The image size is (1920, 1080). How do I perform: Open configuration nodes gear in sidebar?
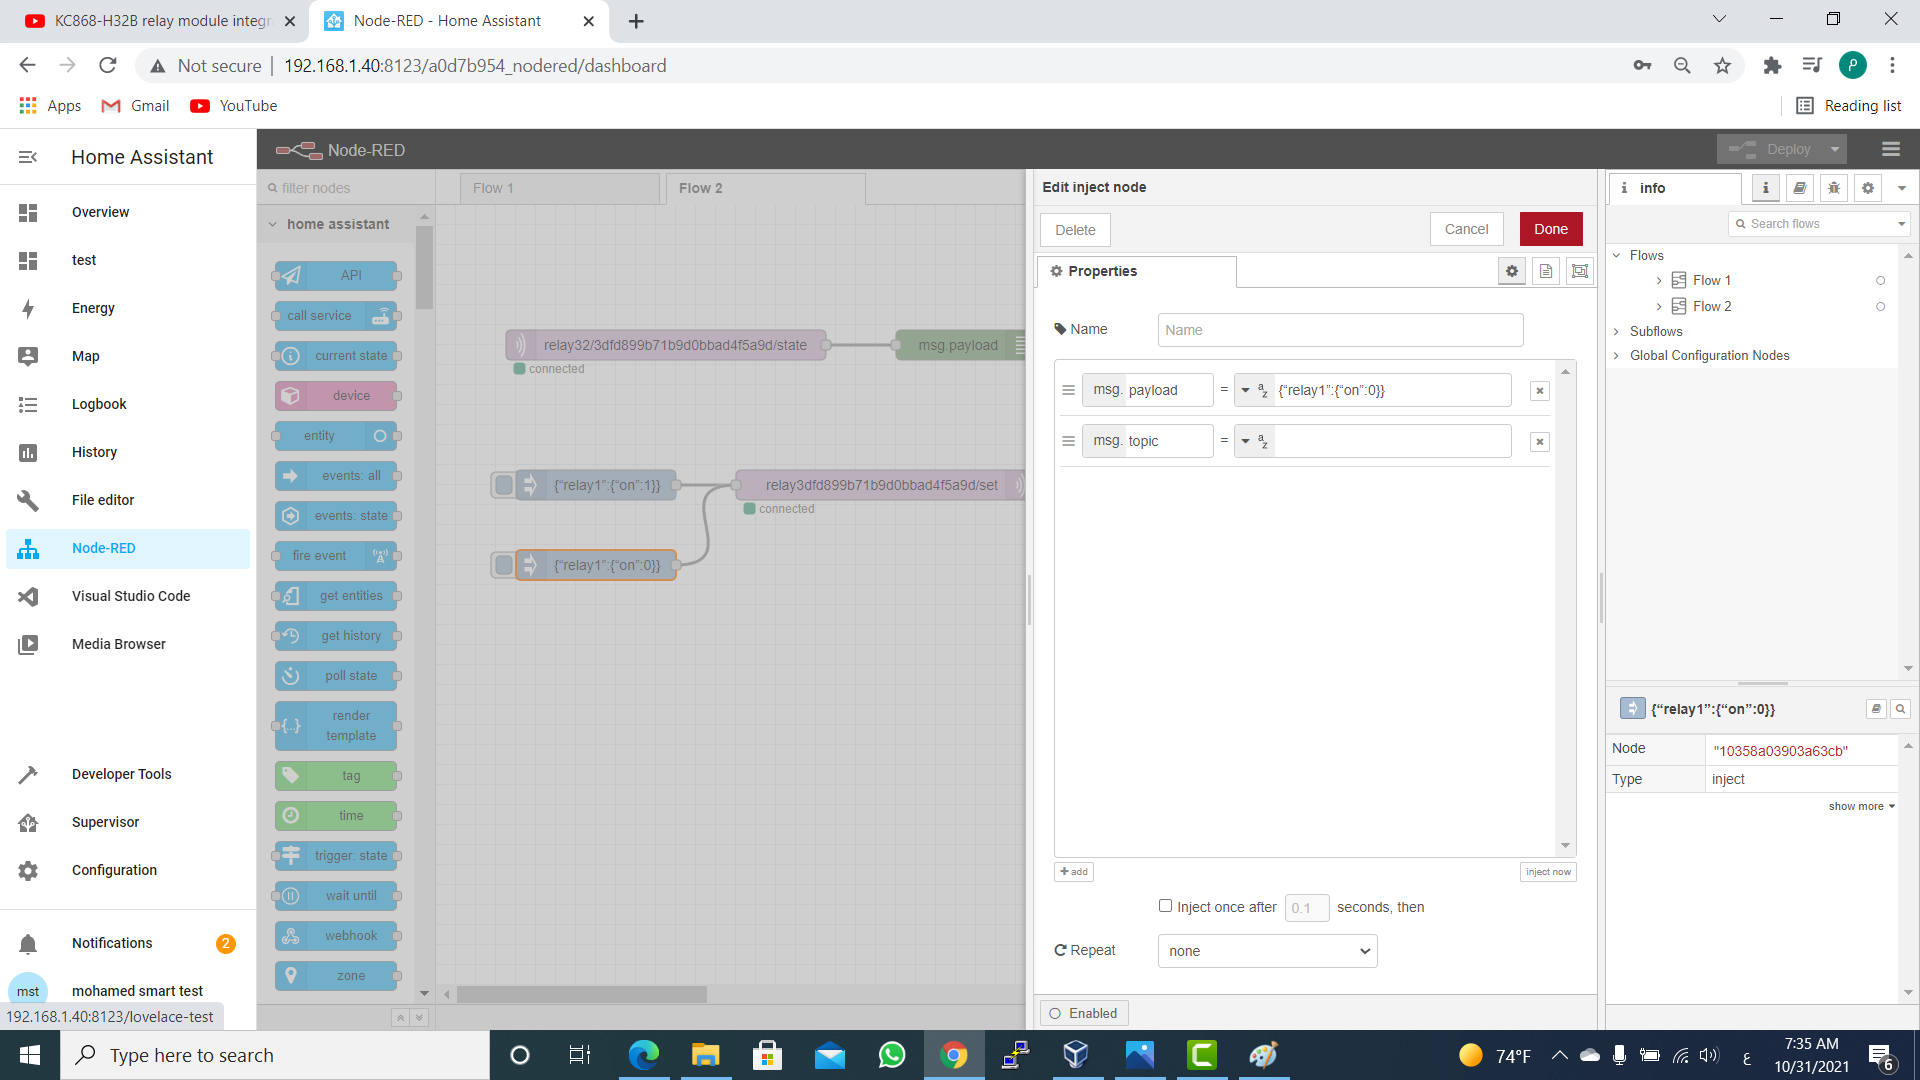(1867, 188)
